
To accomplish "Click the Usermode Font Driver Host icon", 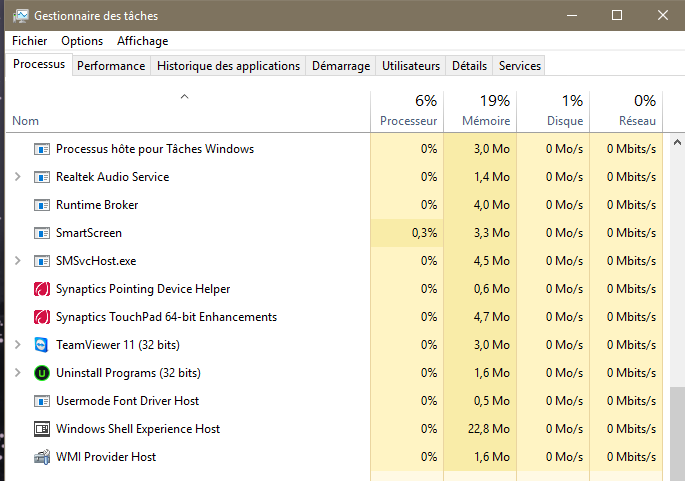I will click(x=42, y=401).
